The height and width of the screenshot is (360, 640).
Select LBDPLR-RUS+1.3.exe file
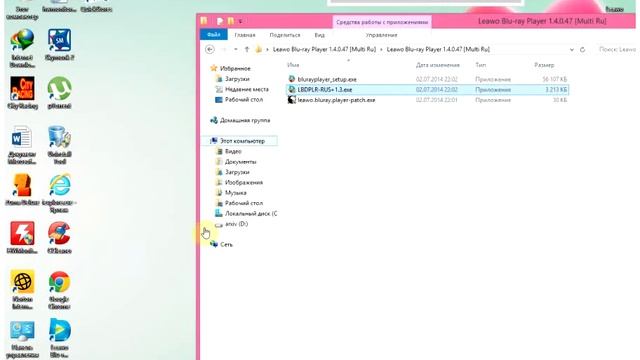tap(427, 89)
